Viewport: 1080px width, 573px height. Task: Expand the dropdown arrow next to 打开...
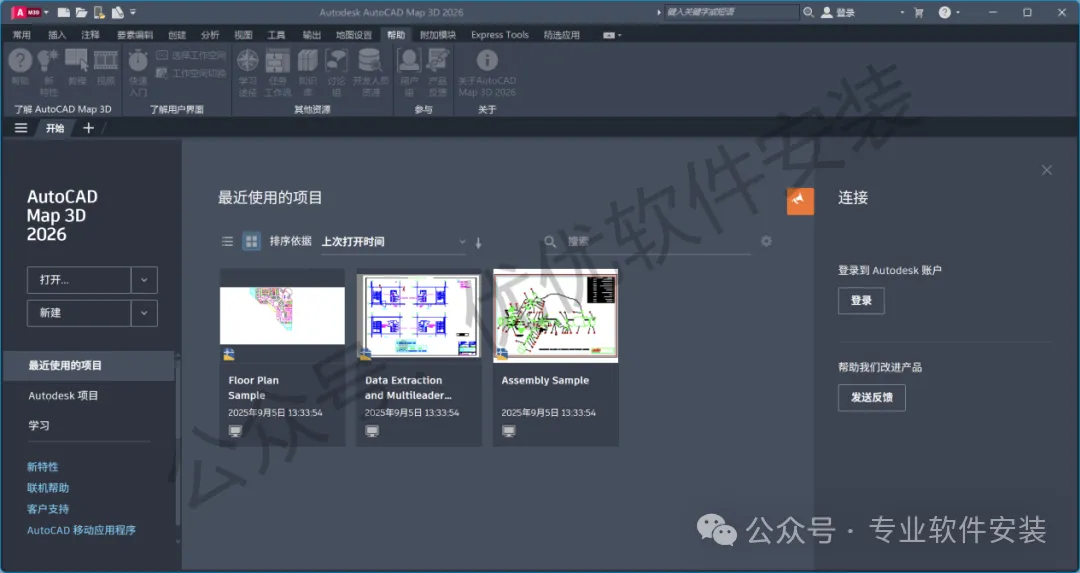click(x=144, y=280)
